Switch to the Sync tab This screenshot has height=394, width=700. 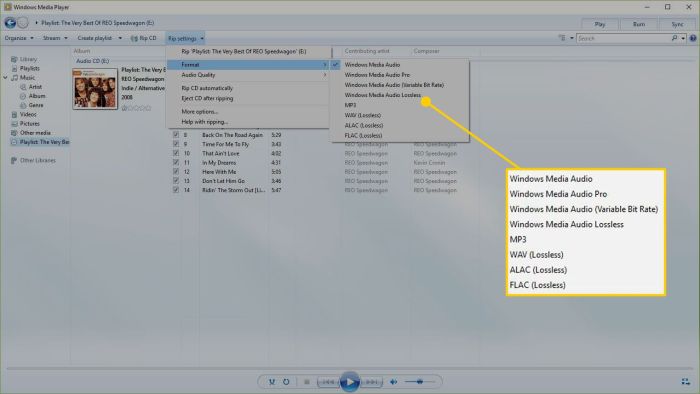click(677, 24)
